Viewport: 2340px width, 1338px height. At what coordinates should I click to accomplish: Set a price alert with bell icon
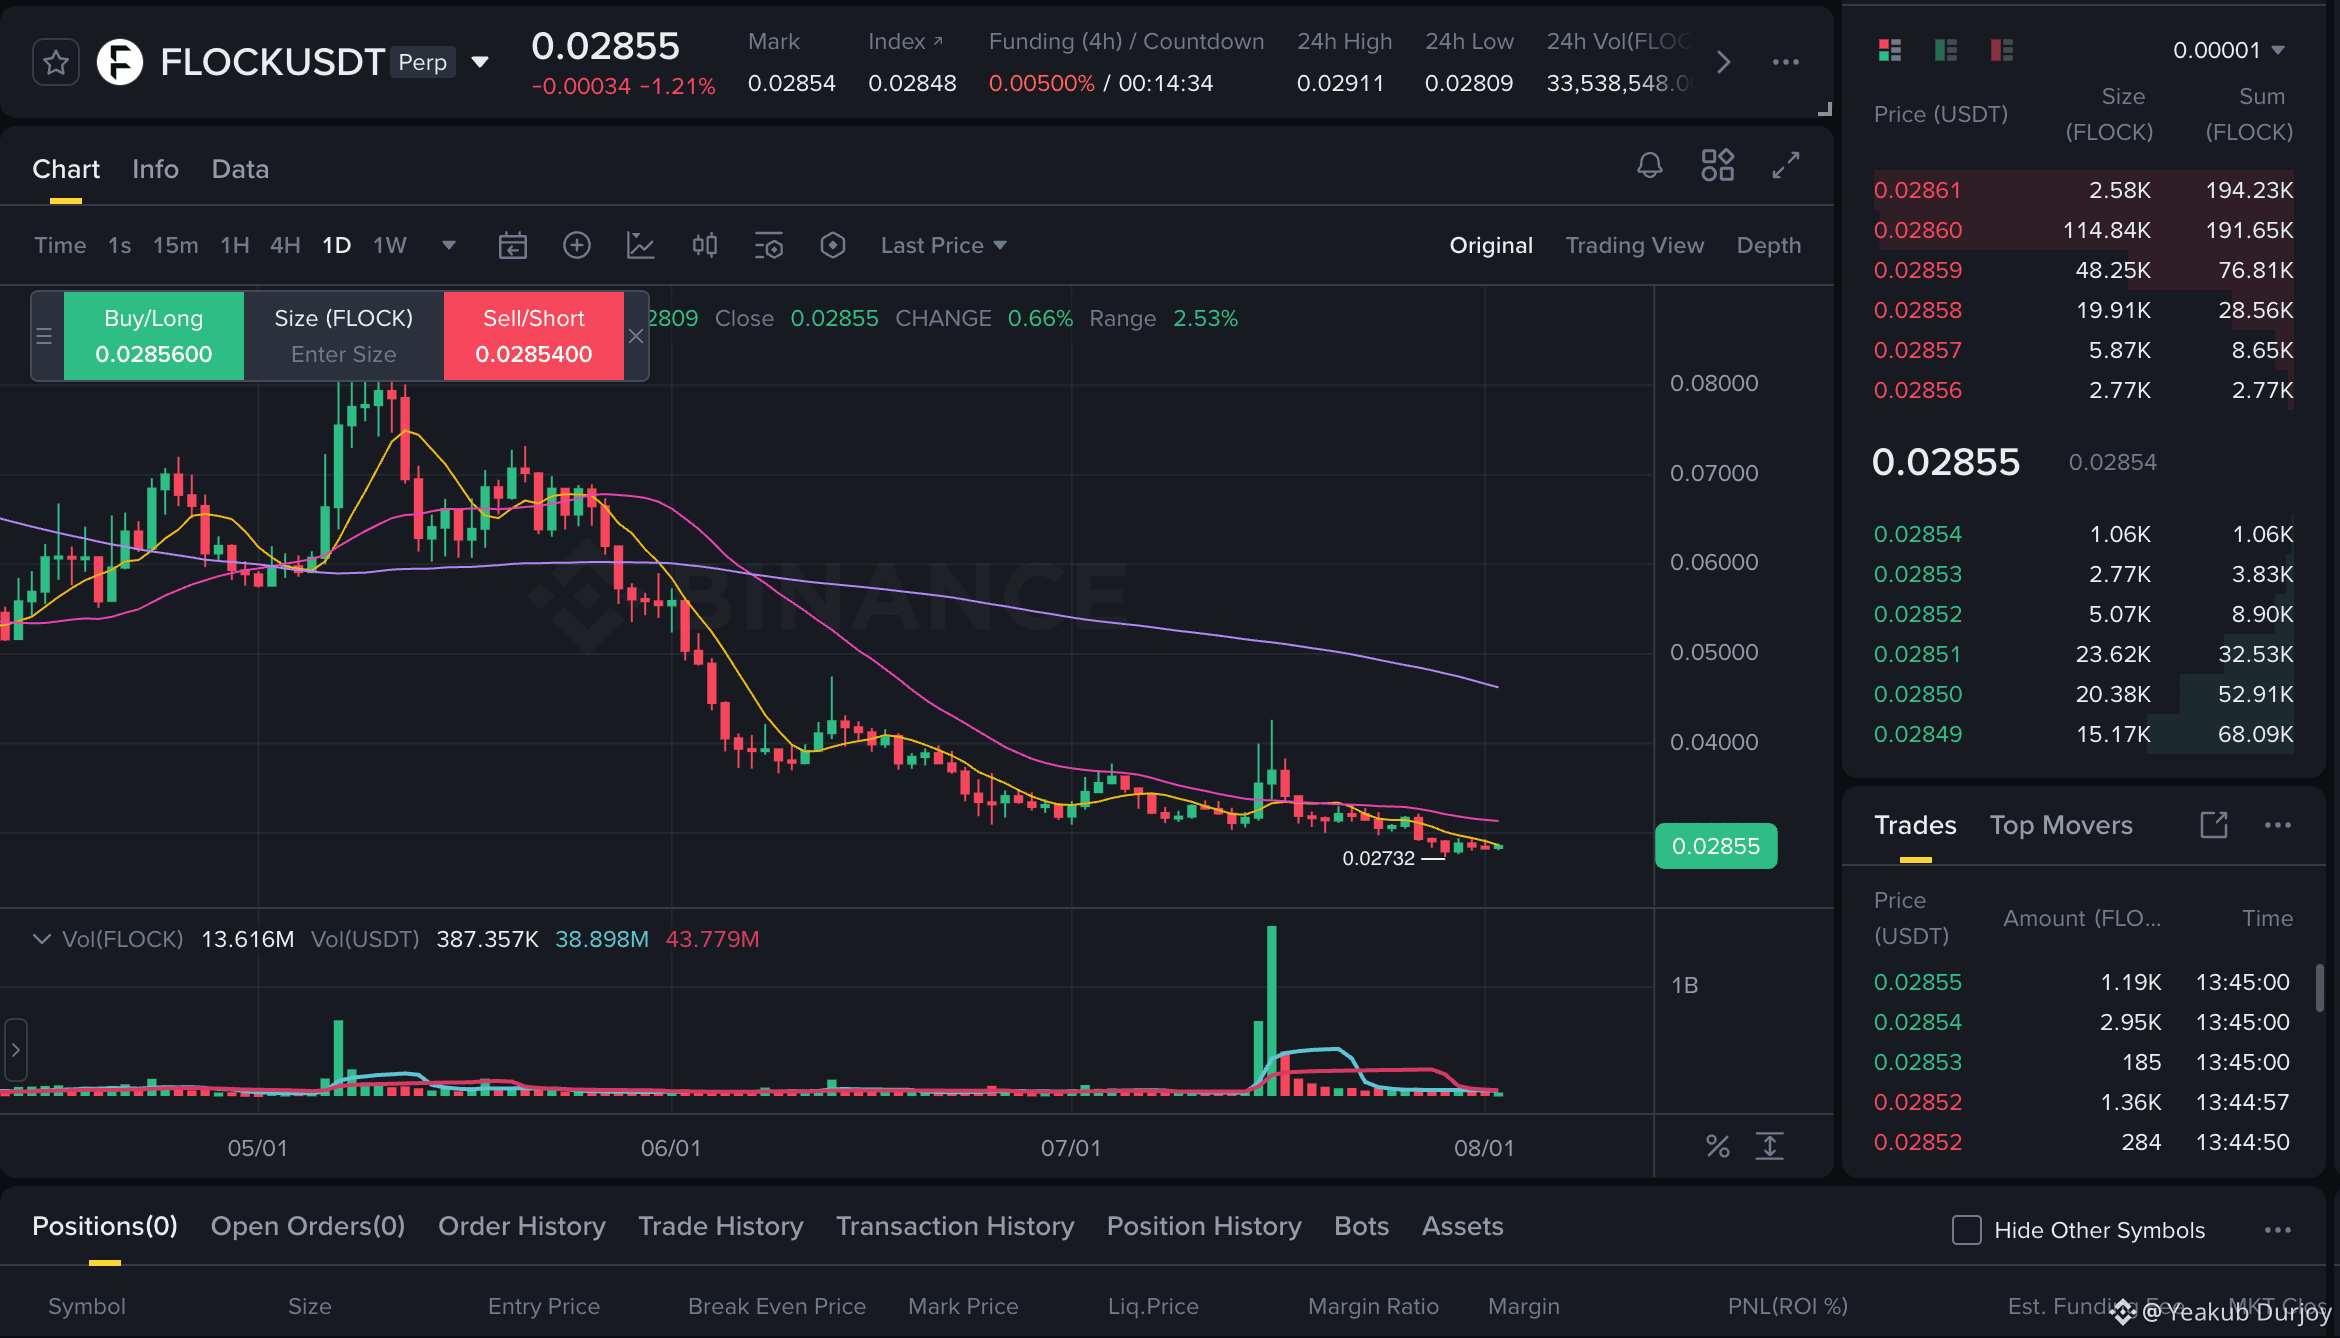pyautogui.click(x=1650, y=165)
